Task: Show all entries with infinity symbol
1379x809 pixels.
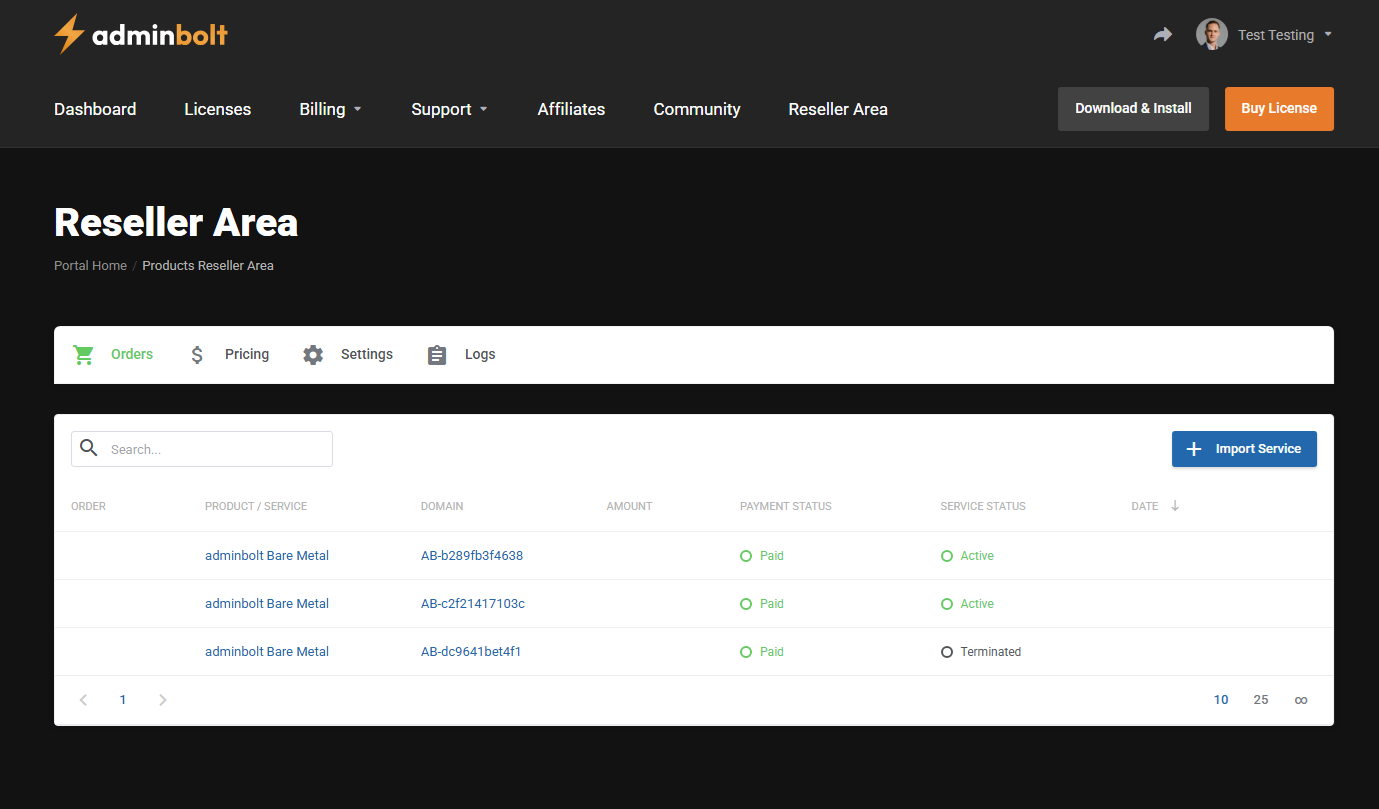Action: tap(1301, 700)
